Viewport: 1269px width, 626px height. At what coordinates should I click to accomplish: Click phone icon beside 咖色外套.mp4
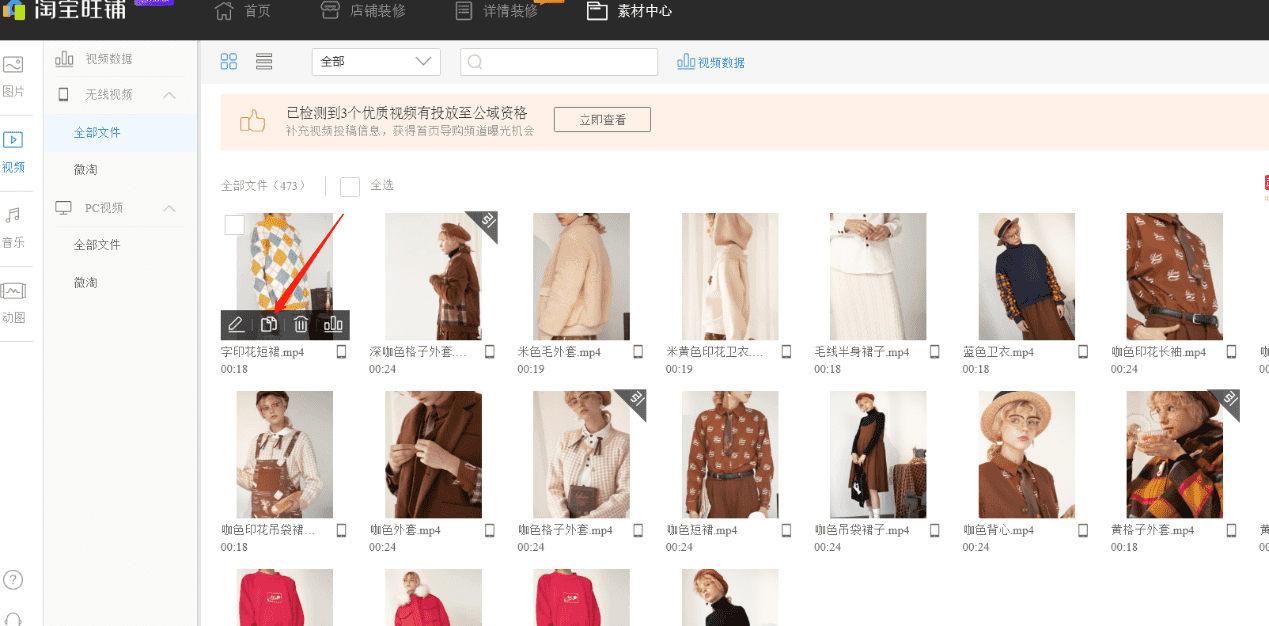pos(490,530)
